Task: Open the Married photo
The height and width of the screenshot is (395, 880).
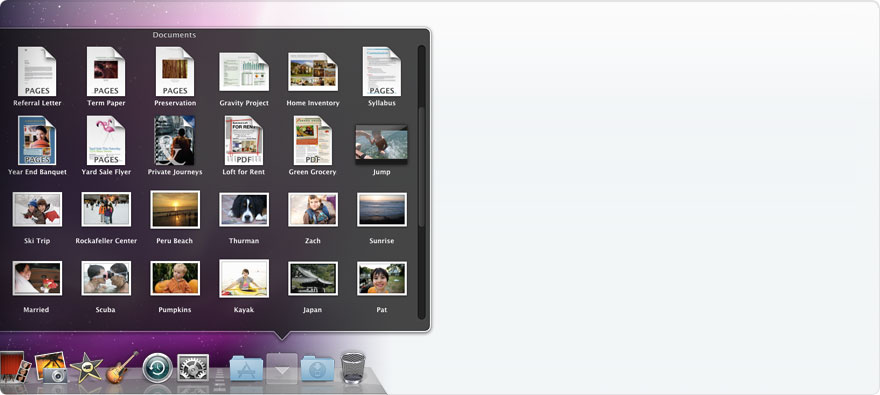Action: (x=37, y=278)
